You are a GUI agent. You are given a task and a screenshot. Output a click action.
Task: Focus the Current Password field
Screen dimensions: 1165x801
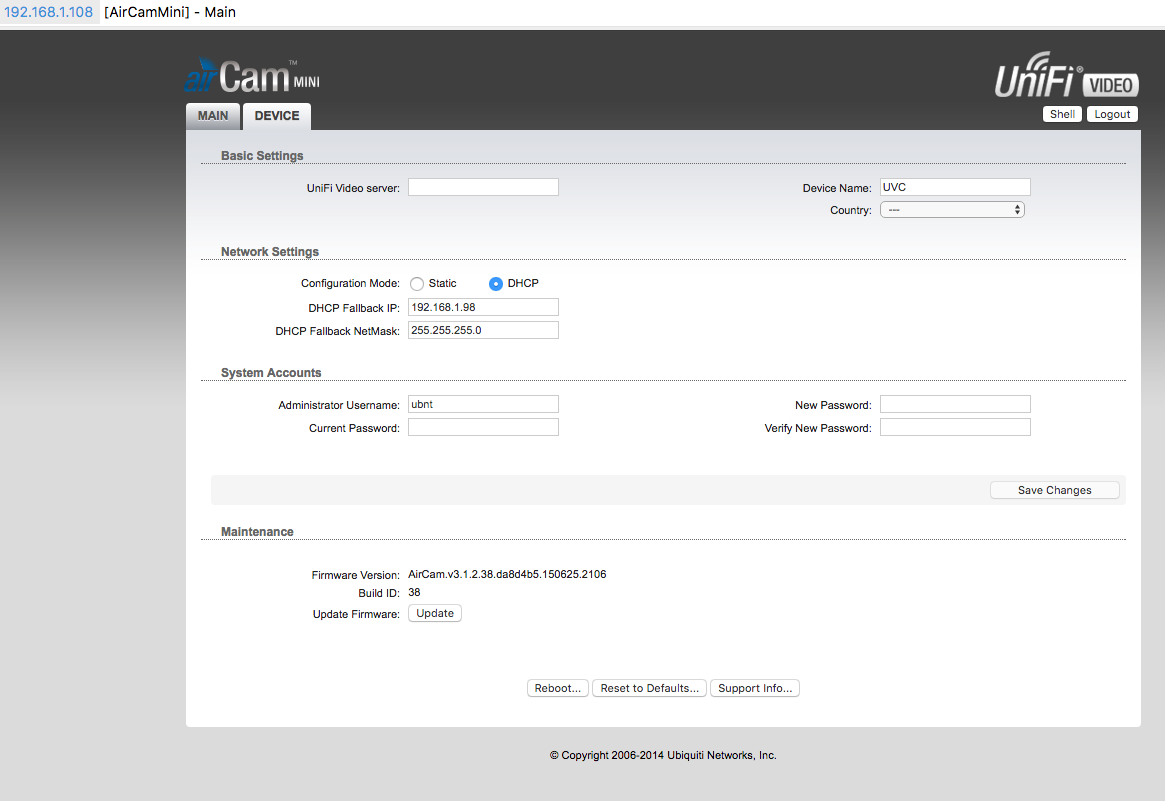point(483,427)
